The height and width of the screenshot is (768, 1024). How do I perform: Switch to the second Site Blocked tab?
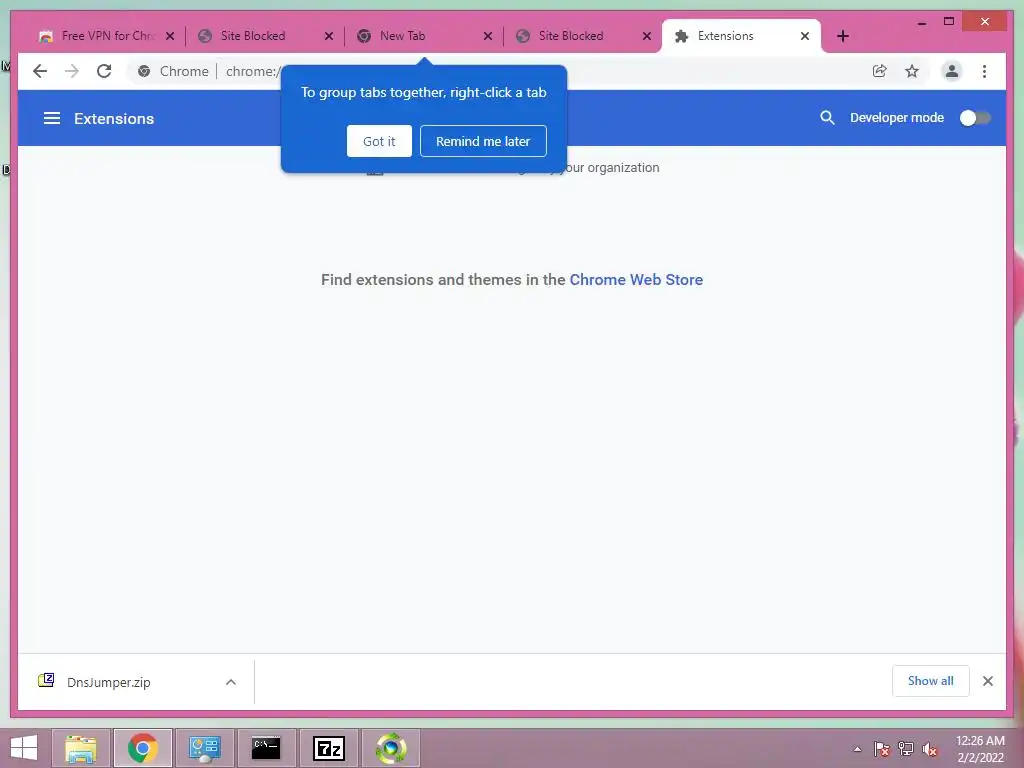(578, 36)
